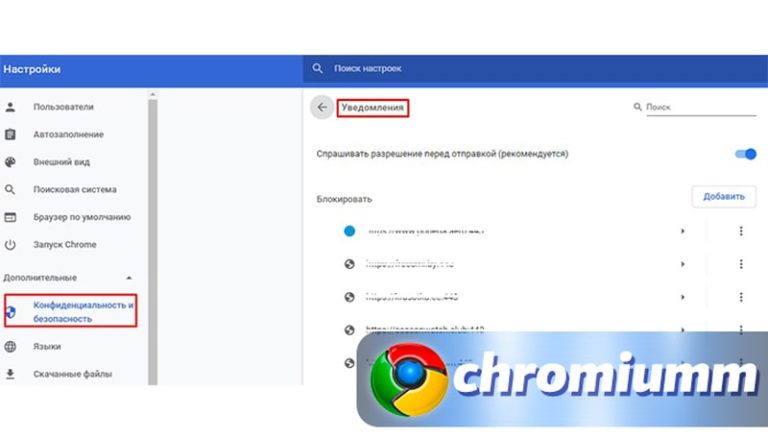Click the Внешний вид palette icon
This screenshot has height=439, width=768.
click(x=10, y=162)
